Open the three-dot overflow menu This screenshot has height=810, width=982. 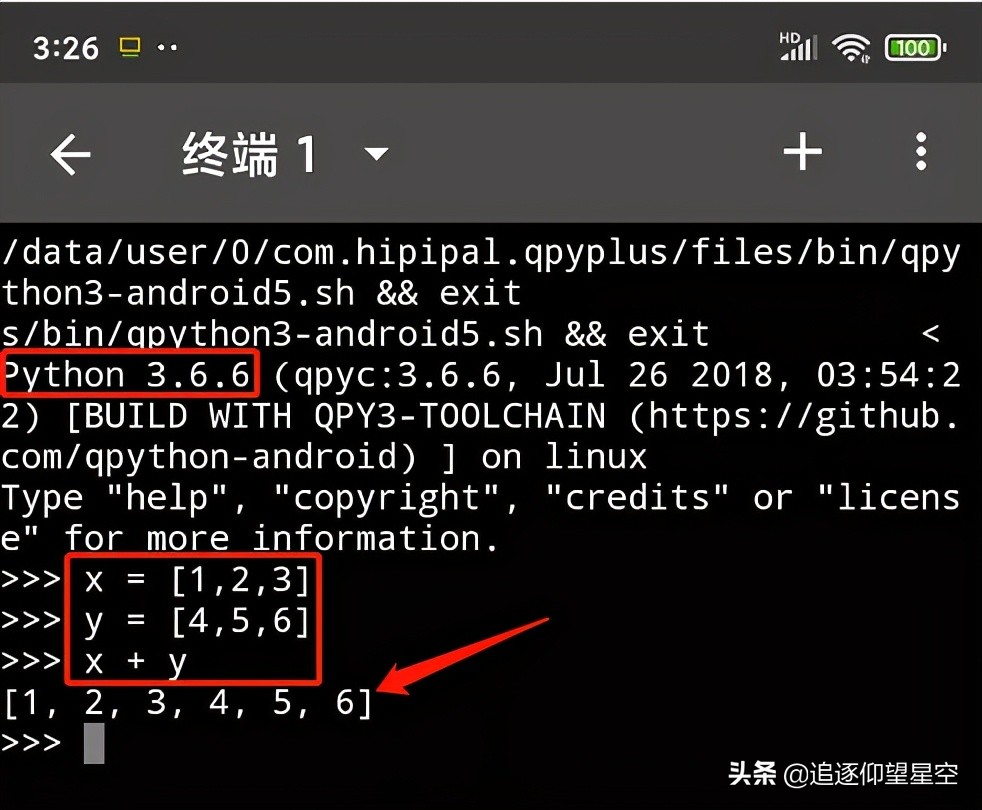tap(921, 152)
